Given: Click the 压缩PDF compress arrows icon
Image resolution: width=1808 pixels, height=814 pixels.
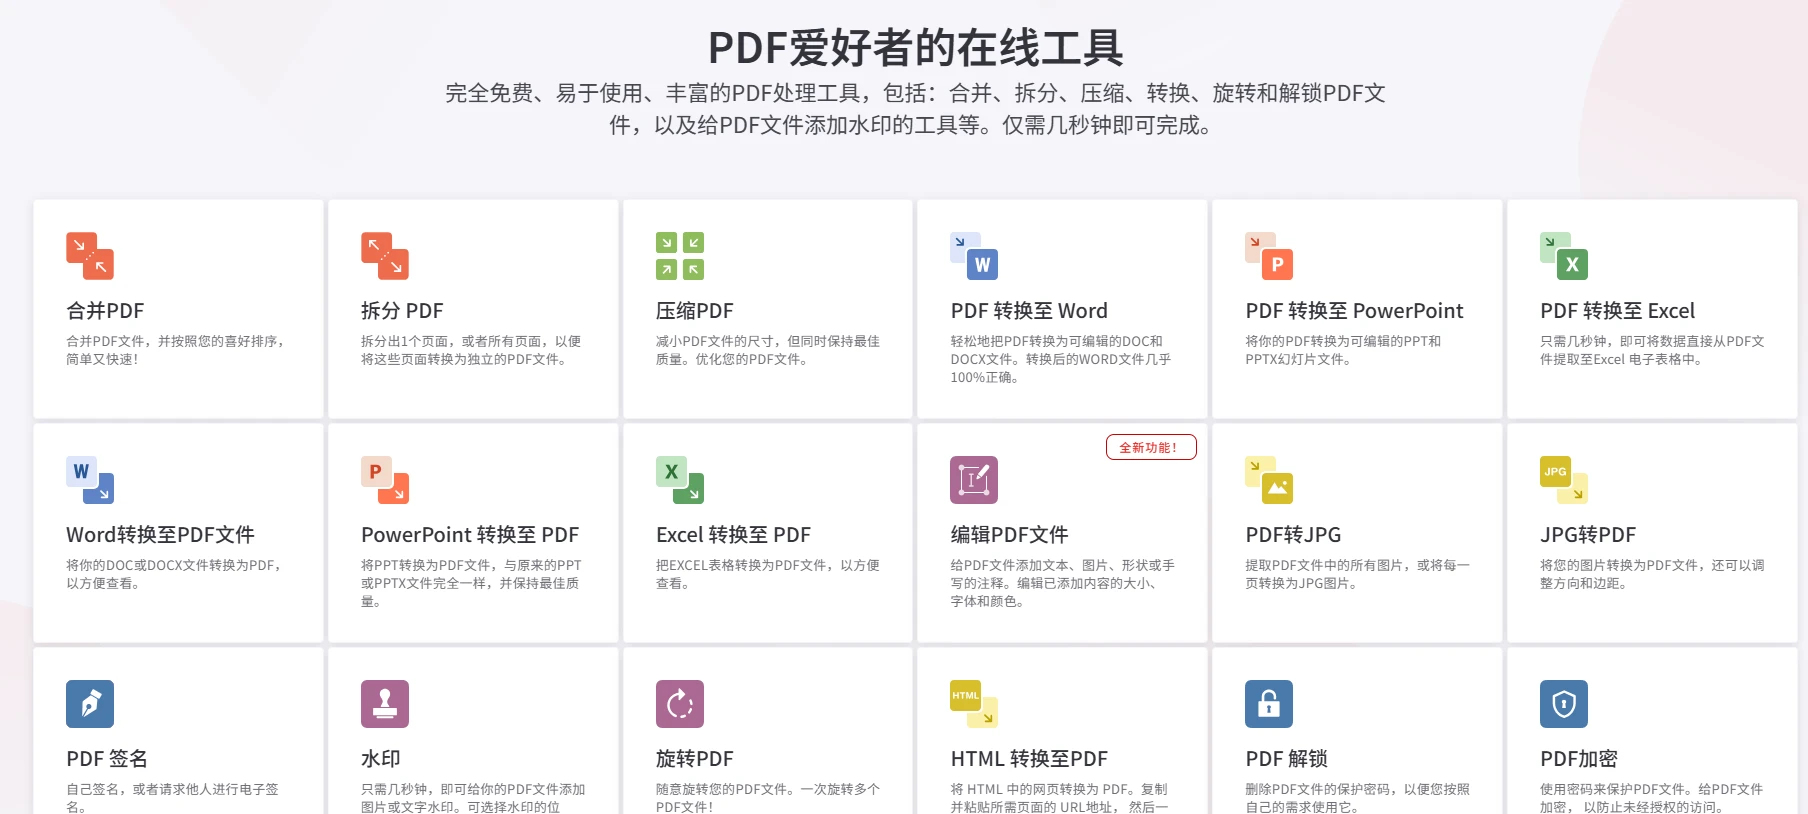Looking at the screenshot, I should (680, 256).
